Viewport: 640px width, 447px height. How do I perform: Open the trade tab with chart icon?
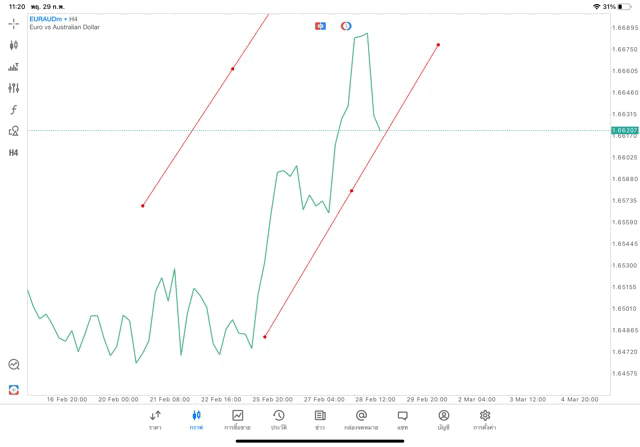[237, 419]
